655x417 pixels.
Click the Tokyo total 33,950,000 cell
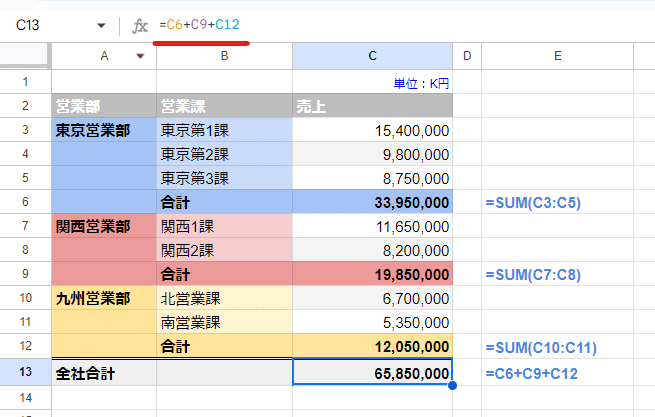pyautogui.click(x=373, y=202)
